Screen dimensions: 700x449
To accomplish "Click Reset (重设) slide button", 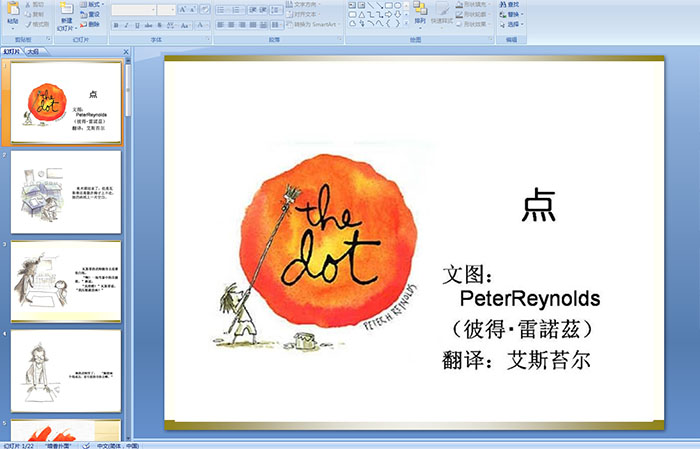I will (90, 14).
